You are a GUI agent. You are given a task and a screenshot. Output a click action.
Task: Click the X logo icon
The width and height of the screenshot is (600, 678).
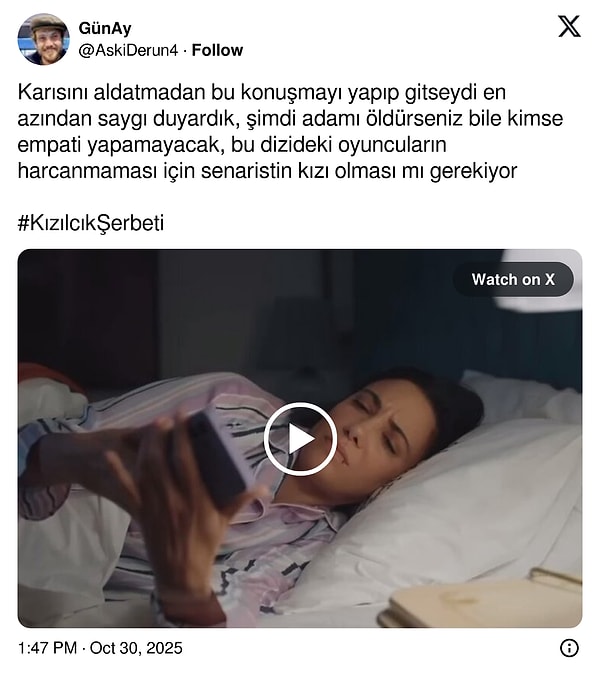[x=569, y=26]
